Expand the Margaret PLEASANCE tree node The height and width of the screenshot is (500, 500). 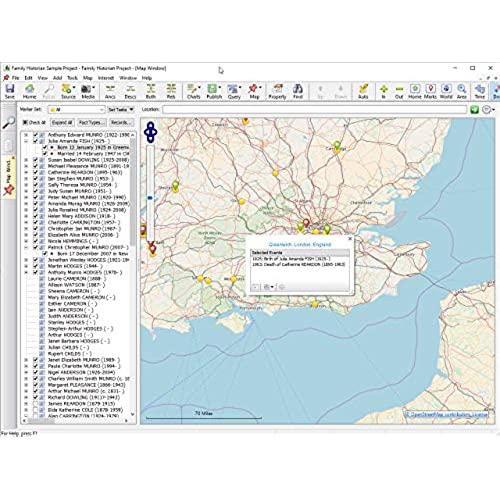(x=26, y=385)
